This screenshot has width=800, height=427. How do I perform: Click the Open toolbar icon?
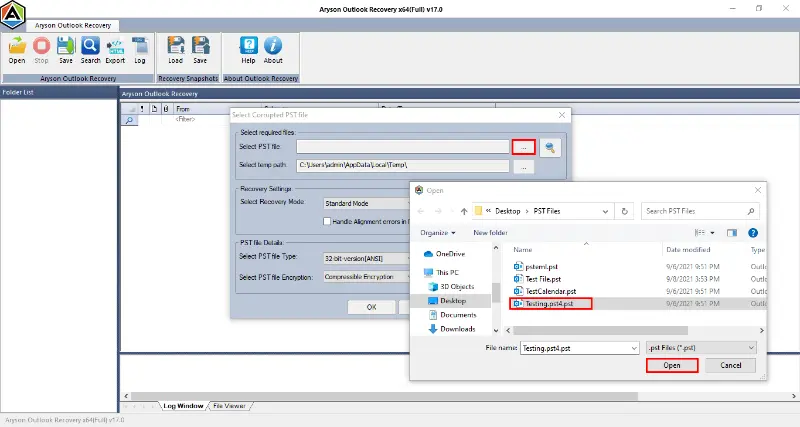17,50
